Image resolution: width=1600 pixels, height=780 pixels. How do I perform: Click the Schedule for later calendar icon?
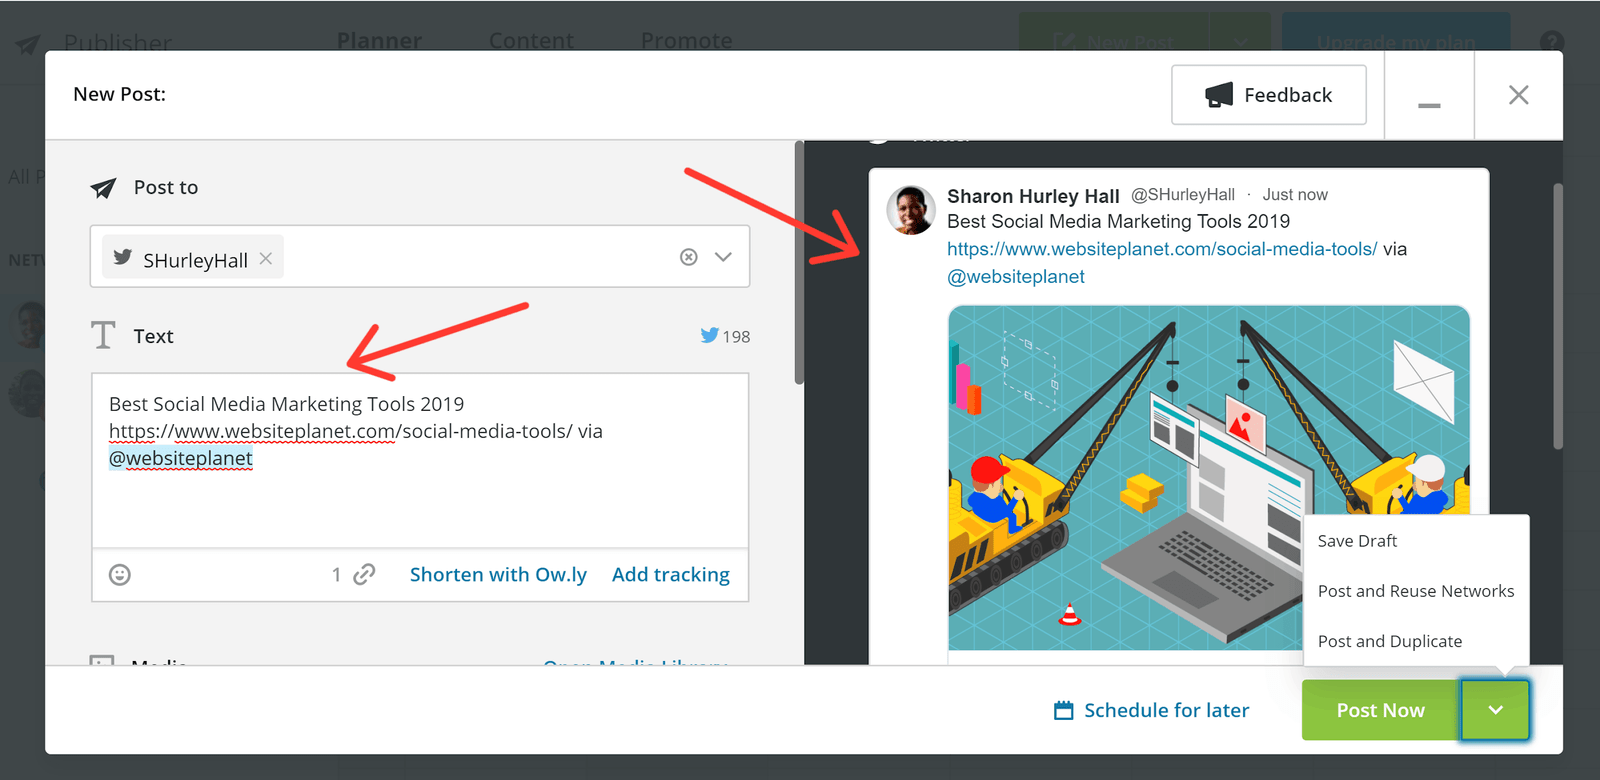coord(1064,710)
